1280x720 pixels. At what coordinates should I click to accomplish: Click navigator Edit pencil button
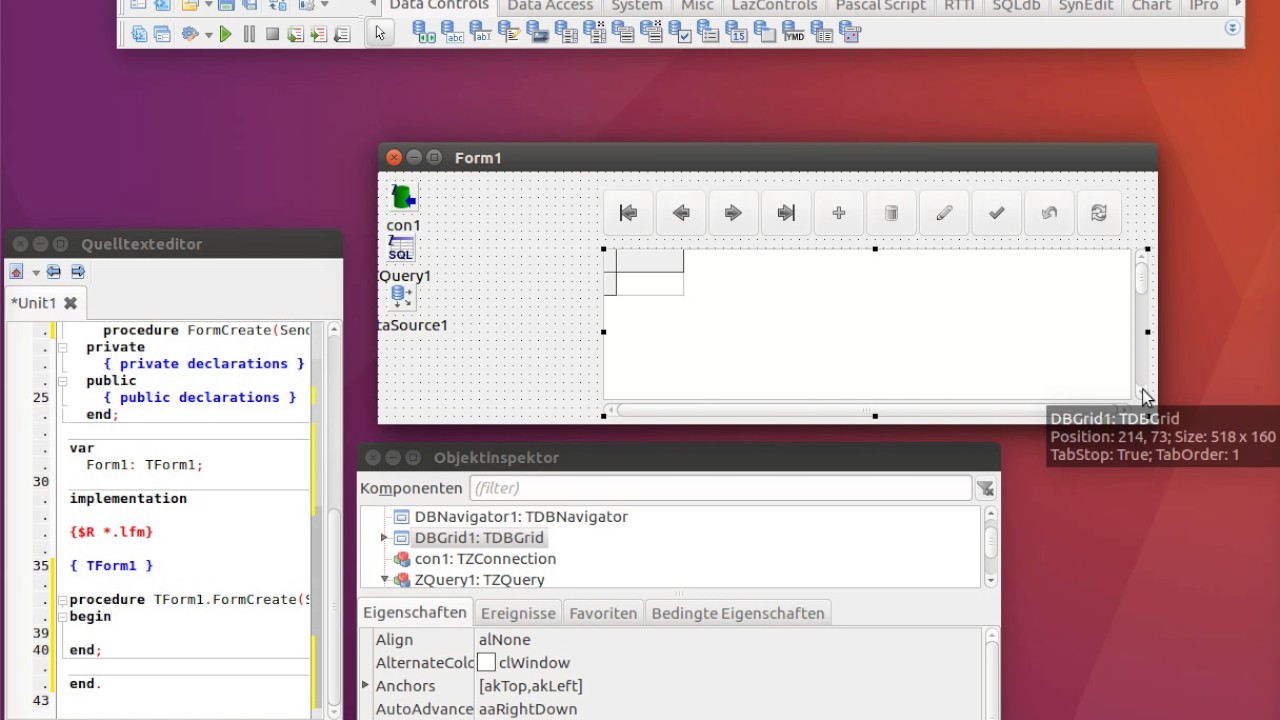[944, 213]
